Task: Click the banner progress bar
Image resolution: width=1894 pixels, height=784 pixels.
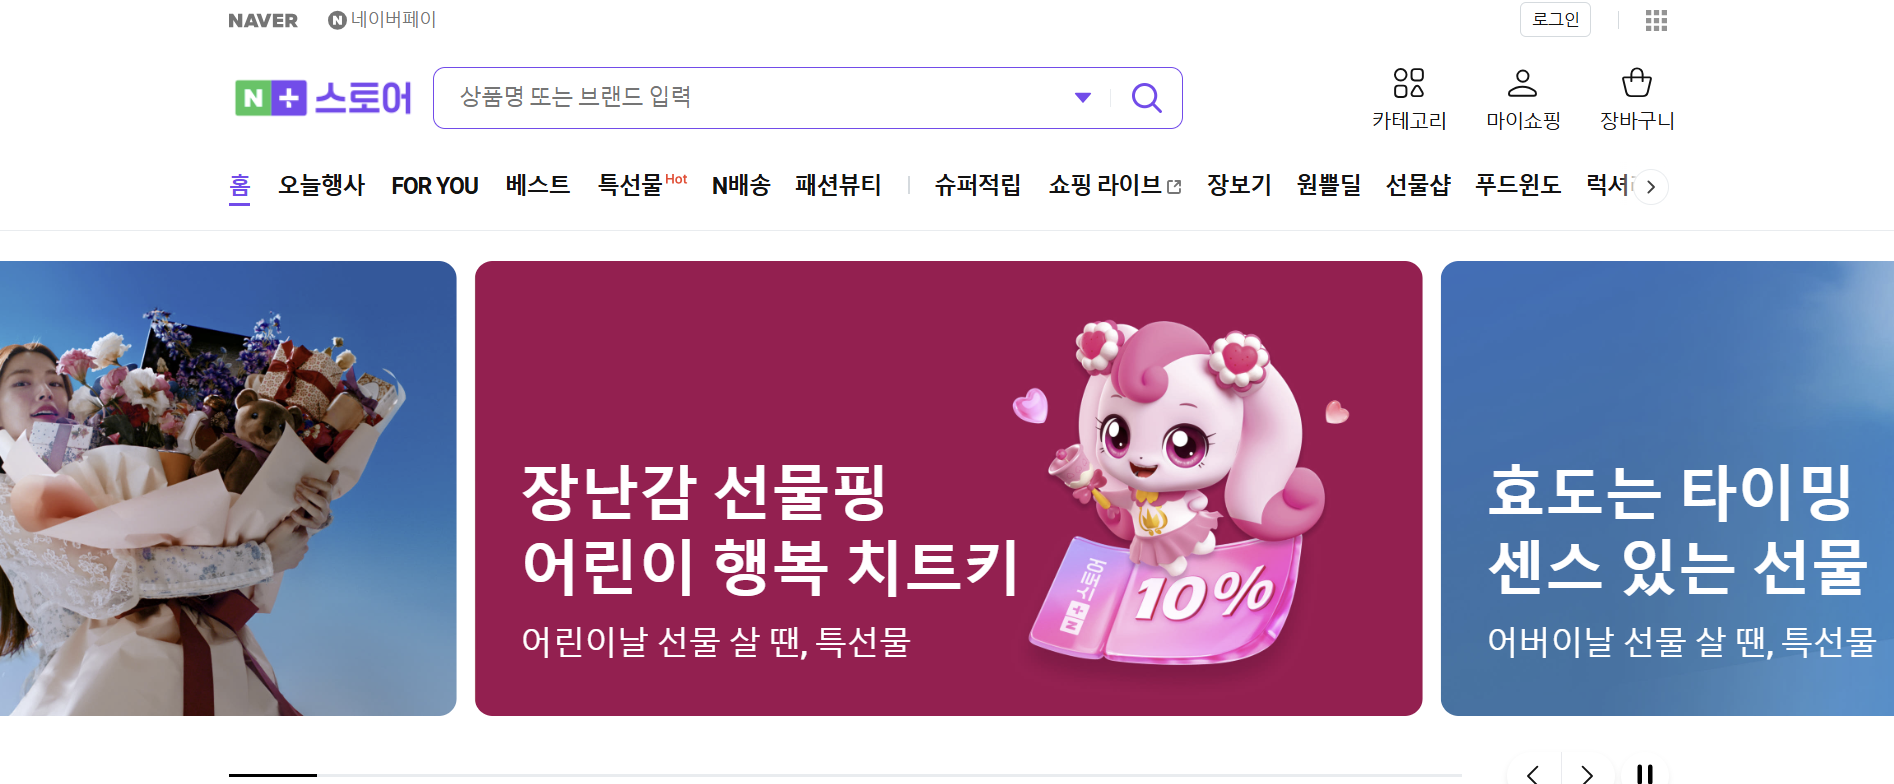Action: coord(845,775)
